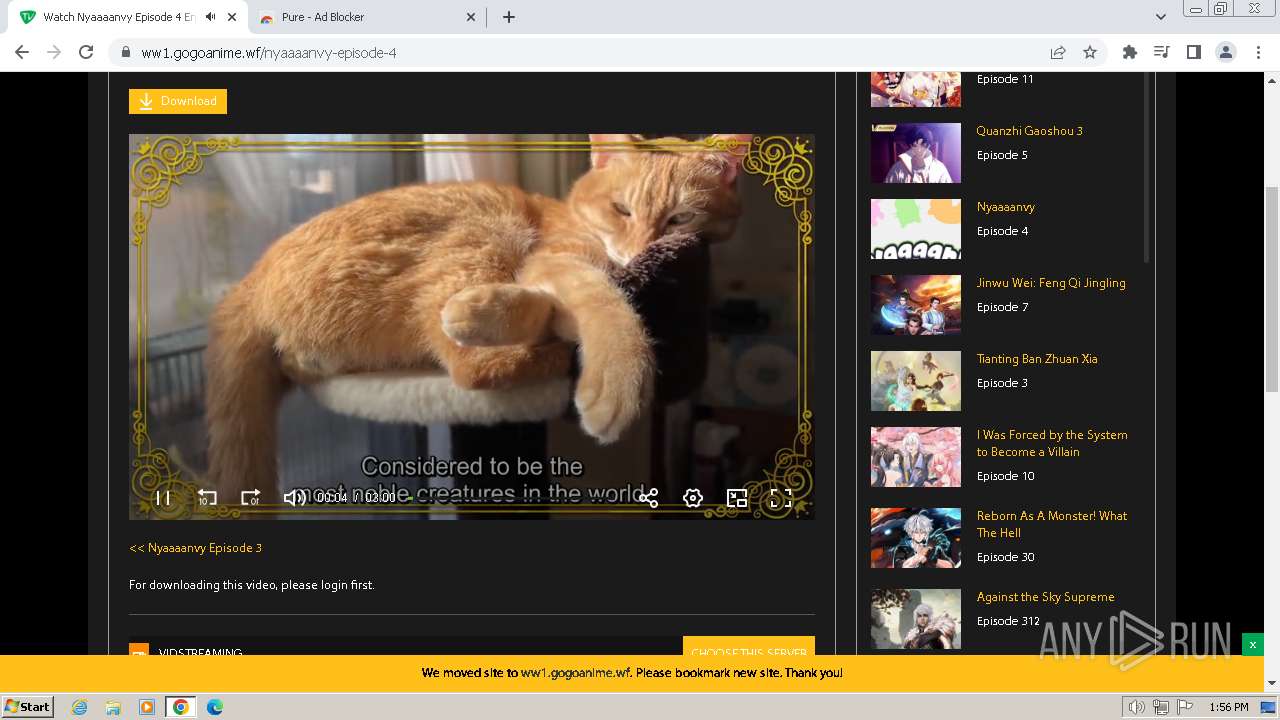This screenshot has height=720, width=1280.
Task: Open Nyaaaanvy title in sidebar
Action: 1006,207
